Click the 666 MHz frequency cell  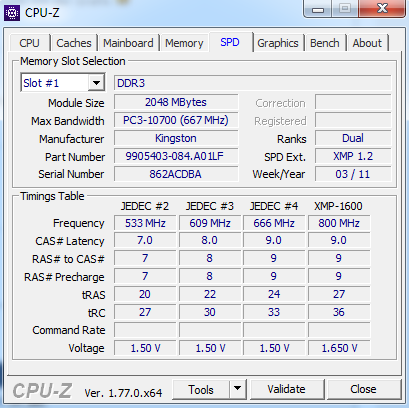click(274, 223)
